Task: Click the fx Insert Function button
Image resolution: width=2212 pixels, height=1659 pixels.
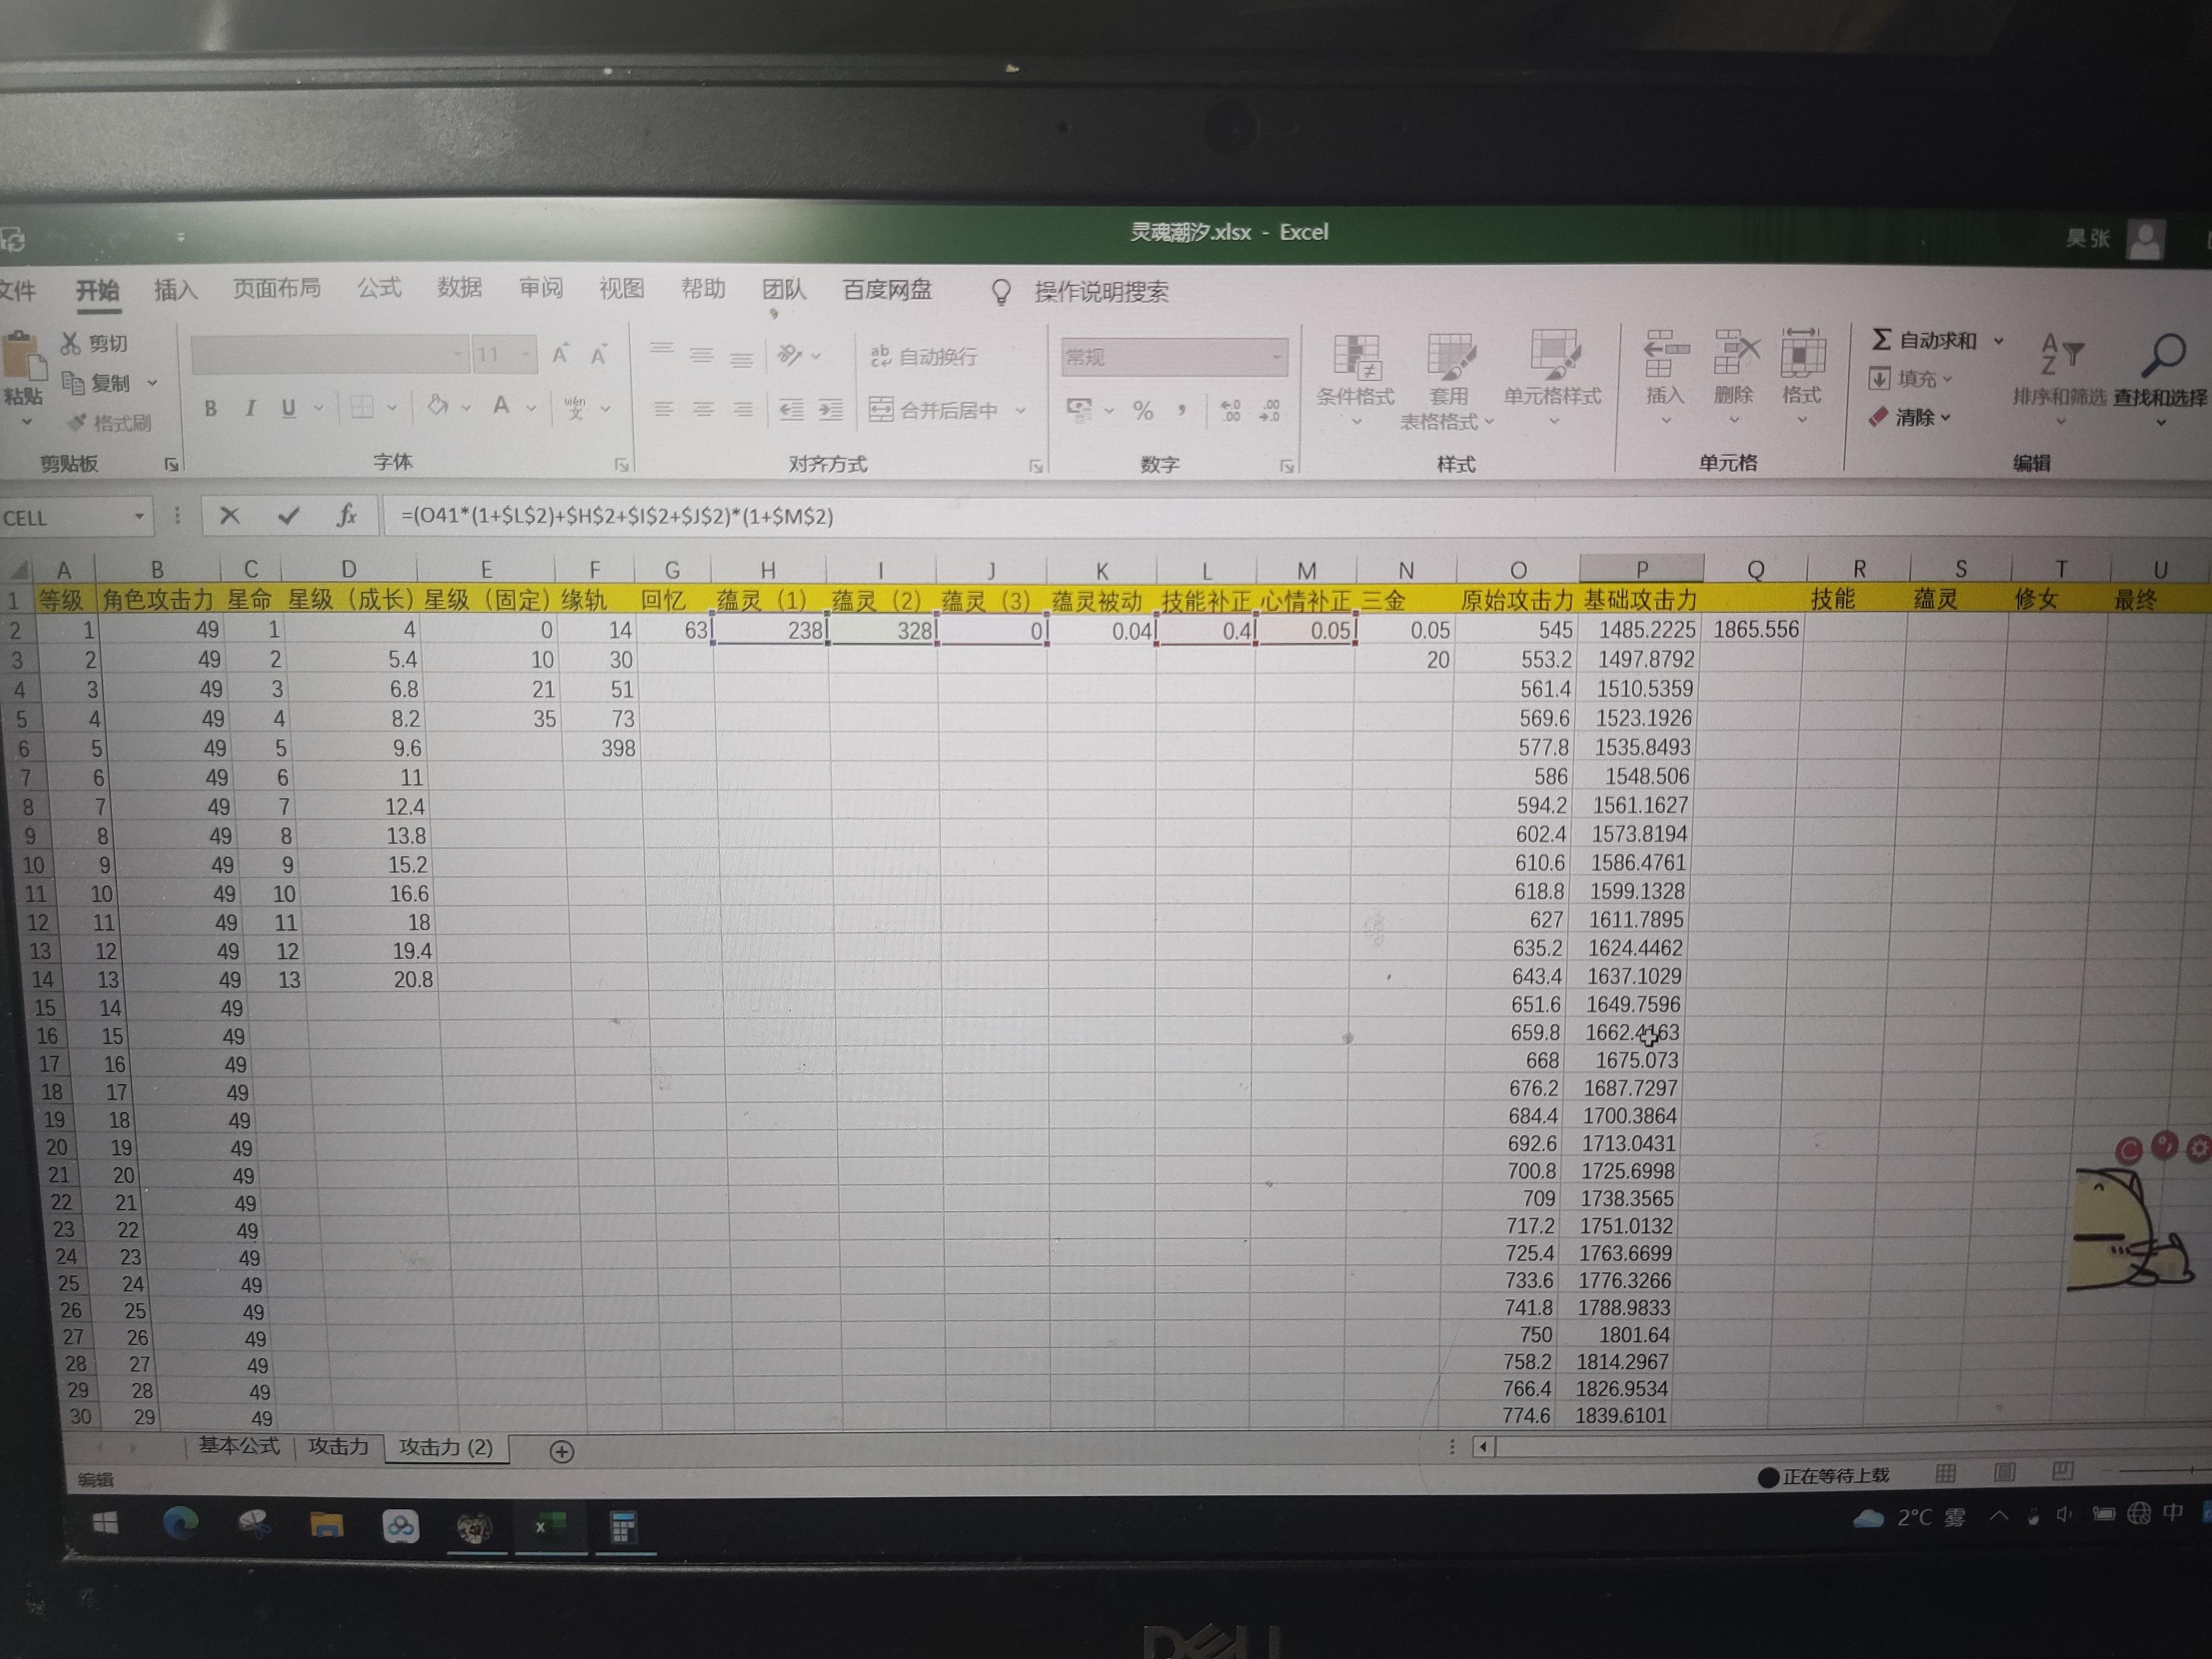Action: (346, 516)
